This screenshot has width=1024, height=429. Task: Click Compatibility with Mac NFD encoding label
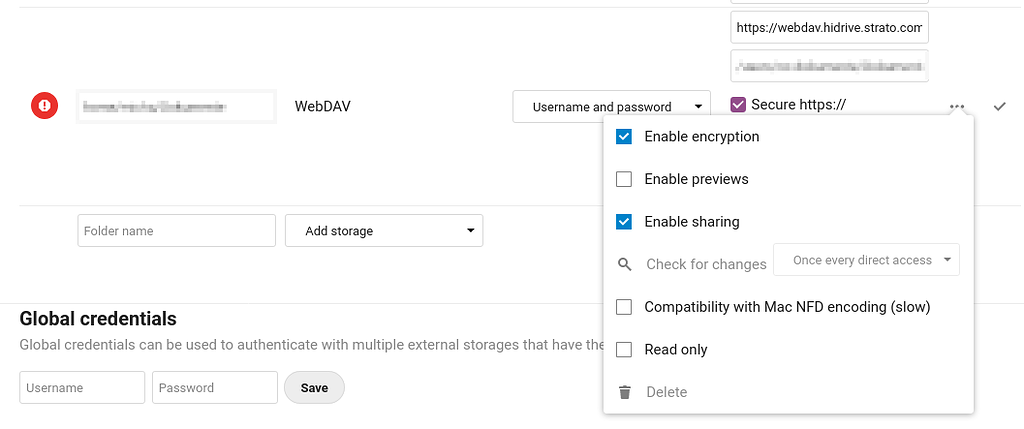pos(787,307)
